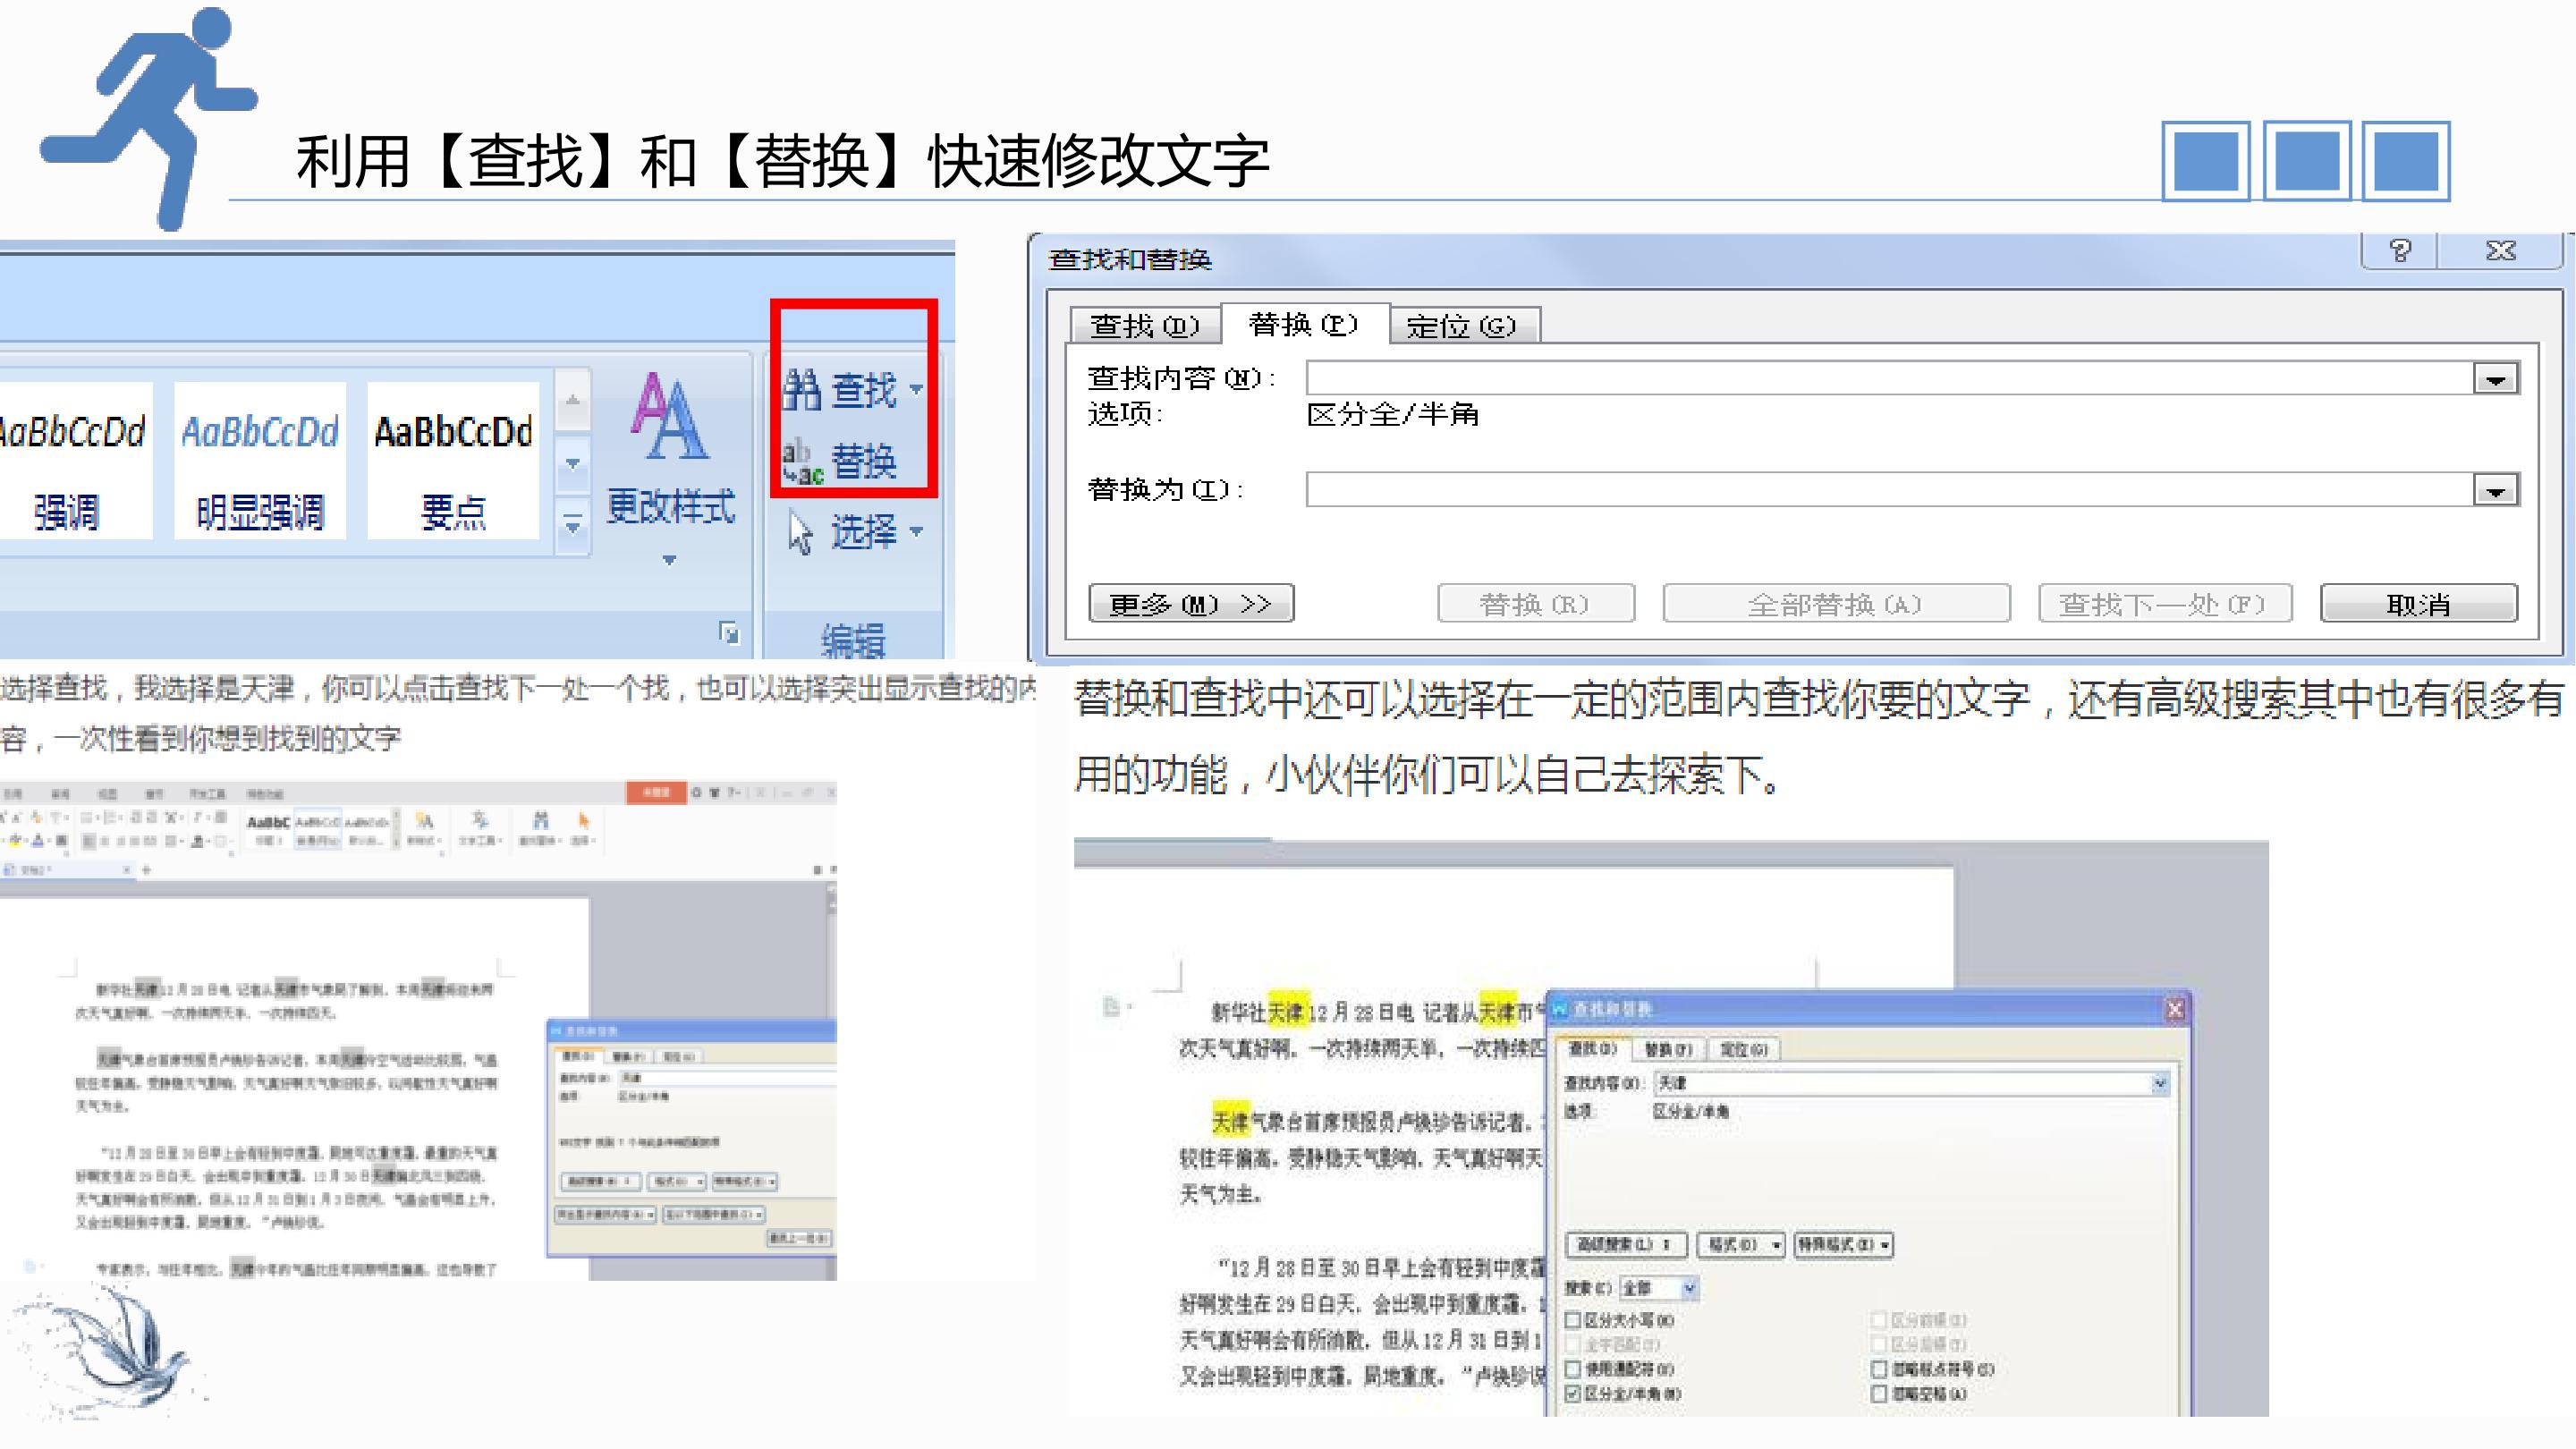Image resolution: width=2576 pixels, height=1449 pixels.
Task: Toggle 忽略空格(A) checkbox
Action: pyautogui.click(x=1879, y=1393)
